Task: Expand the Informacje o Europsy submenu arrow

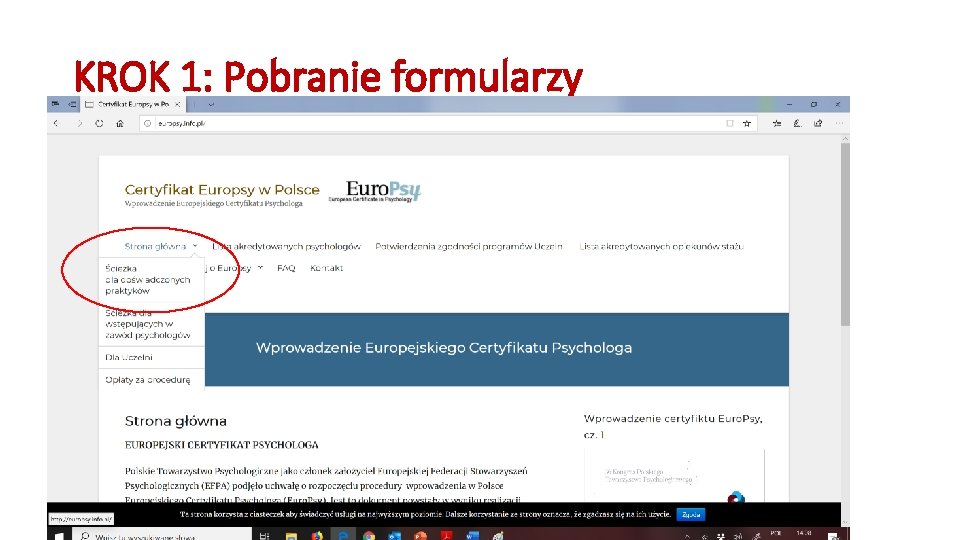Action: click(x=260, y=268)
